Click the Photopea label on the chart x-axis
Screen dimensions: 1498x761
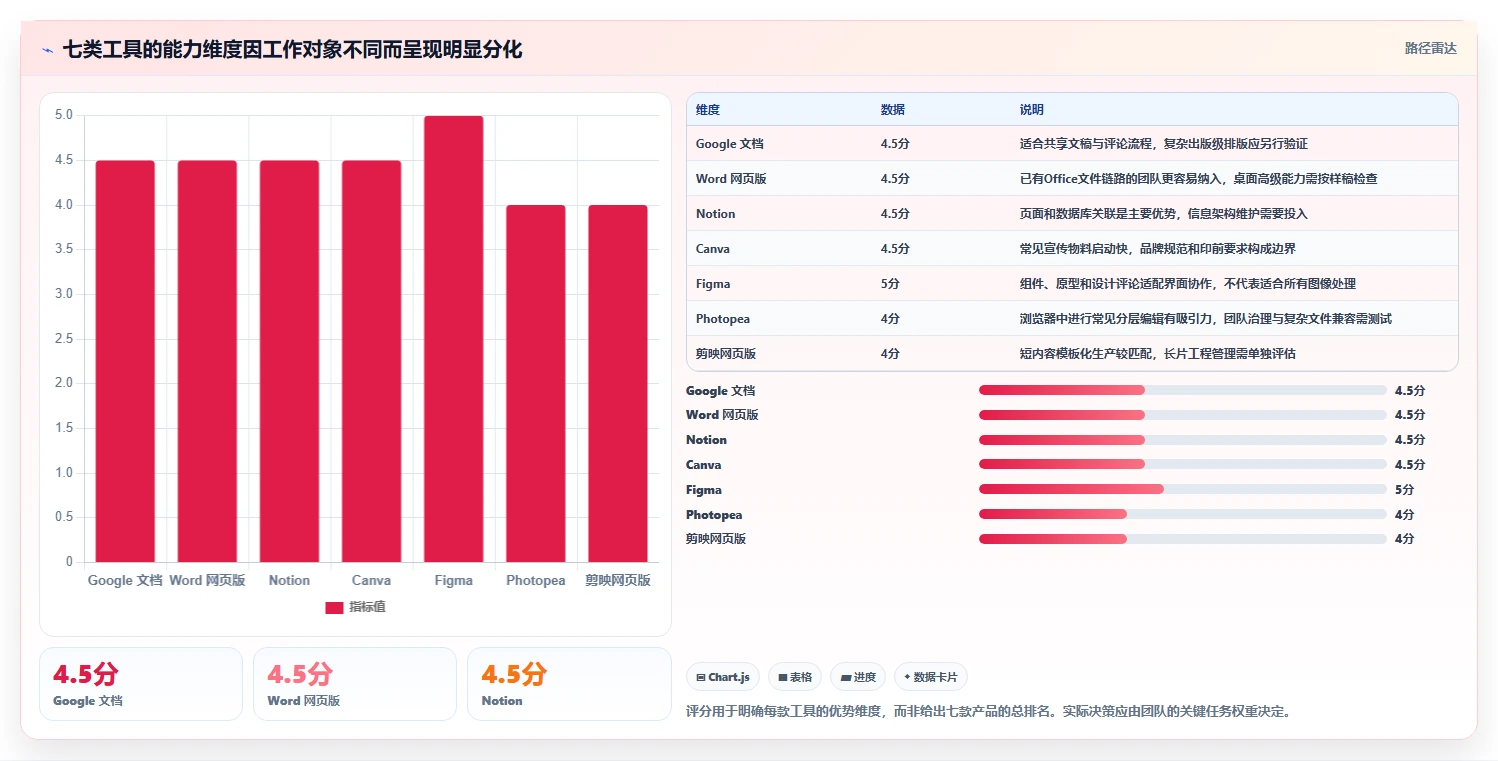click(536, 580)
